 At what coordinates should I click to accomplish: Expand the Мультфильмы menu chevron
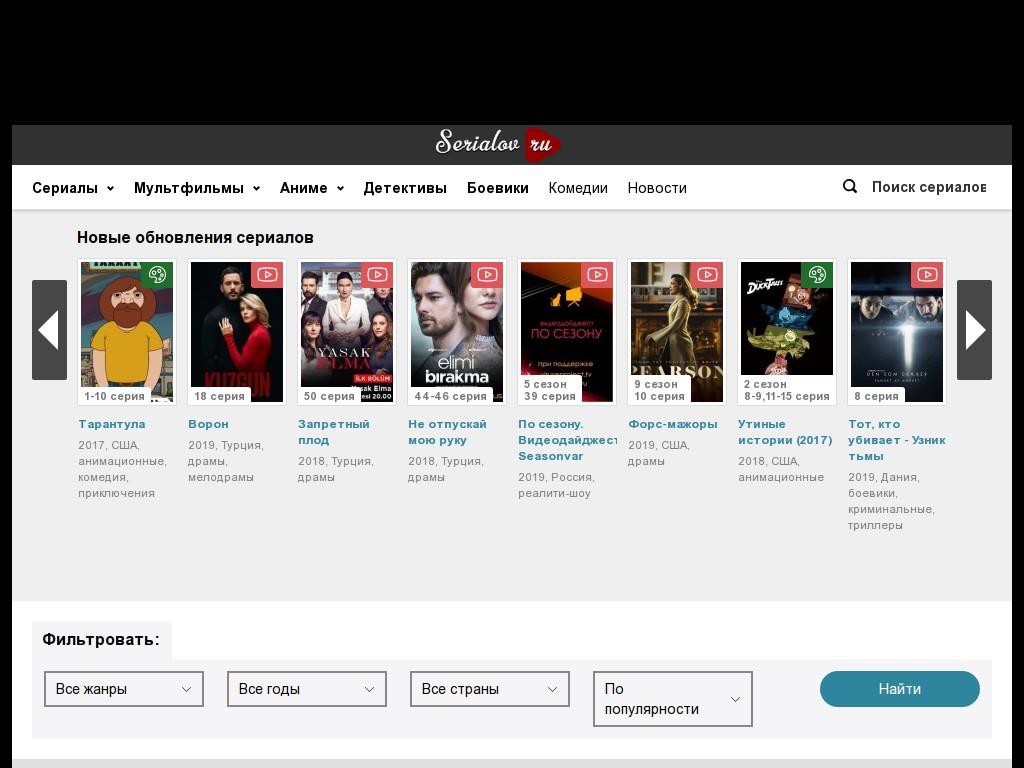(257, 189)
